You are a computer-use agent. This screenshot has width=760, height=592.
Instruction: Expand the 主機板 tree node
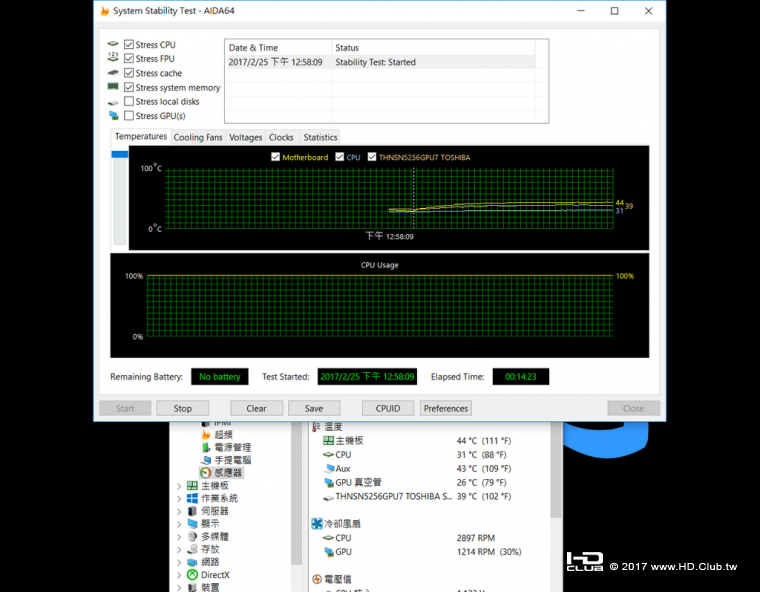tap(179, 486)
